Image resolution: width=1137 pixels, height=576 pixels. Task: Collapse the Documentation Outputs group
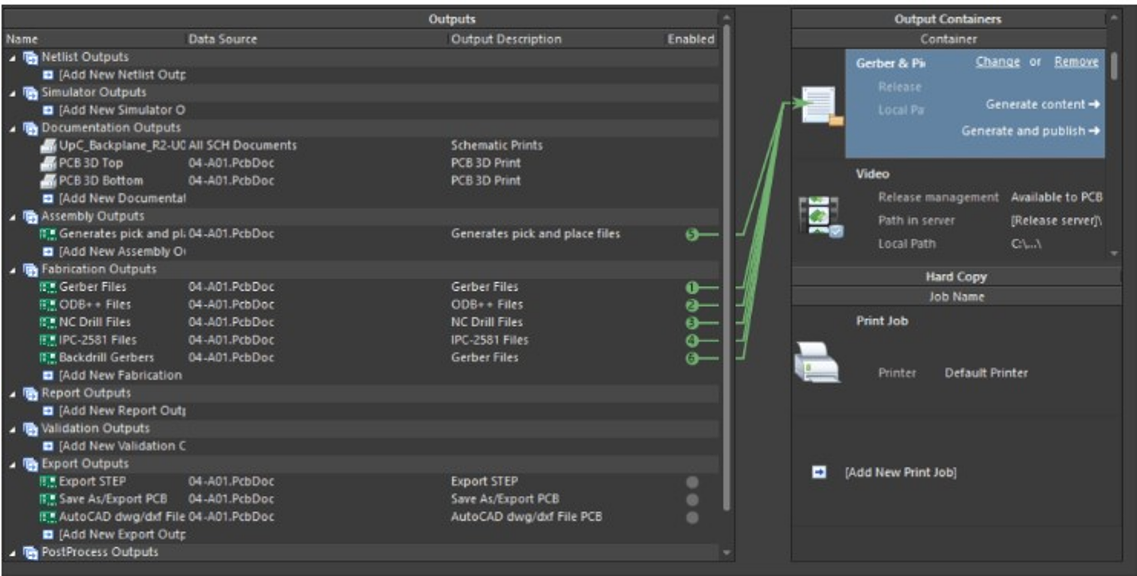tap(12, 128)
